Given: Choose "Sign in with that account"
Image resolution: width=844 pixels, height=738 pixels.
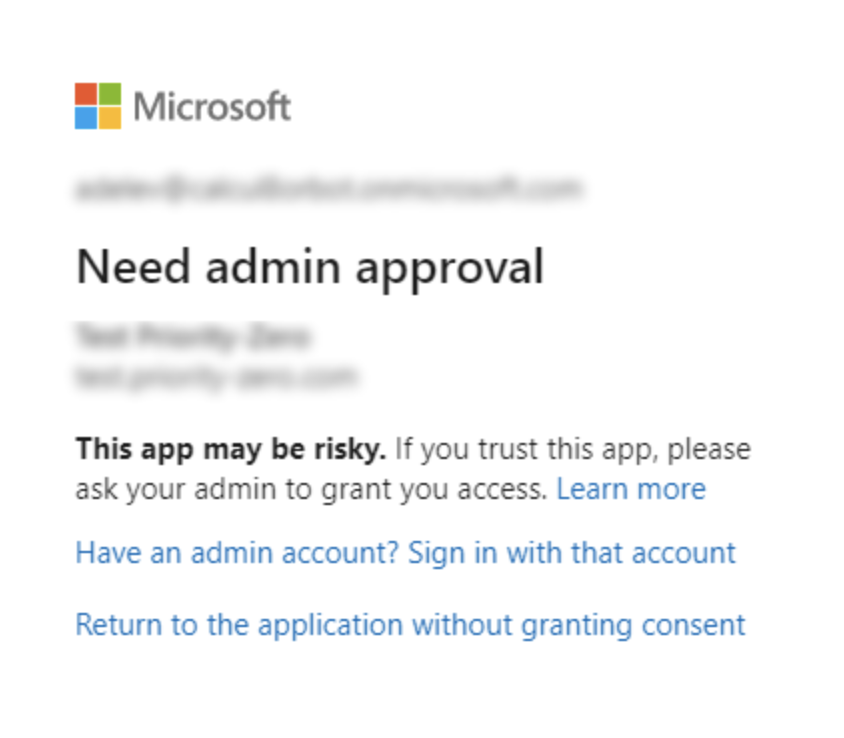Looking at the screenshot, I should pyautogui.click(x=572, y=553).
